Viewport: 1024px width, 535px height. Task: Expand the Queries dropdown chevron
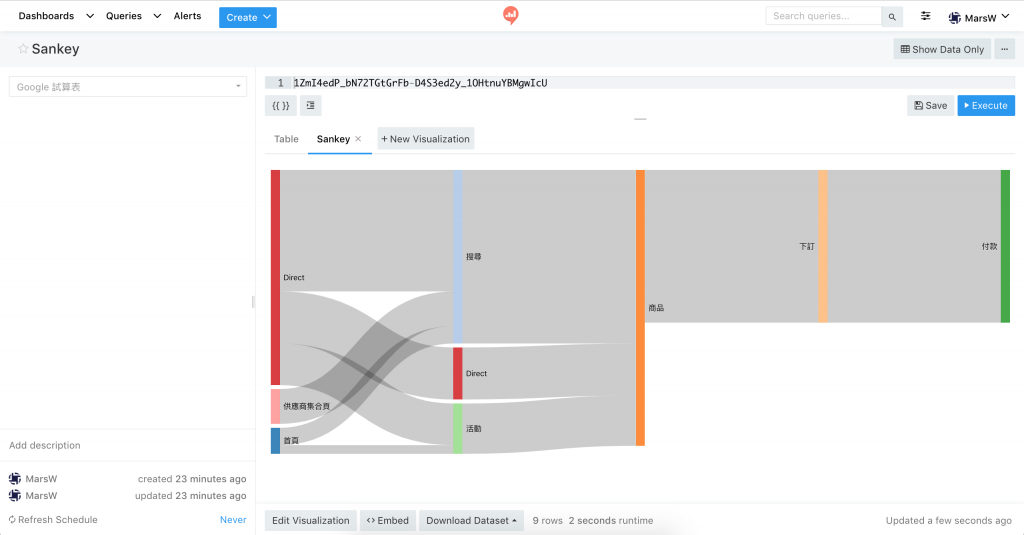pyautogui.click(x=157, y=16)
